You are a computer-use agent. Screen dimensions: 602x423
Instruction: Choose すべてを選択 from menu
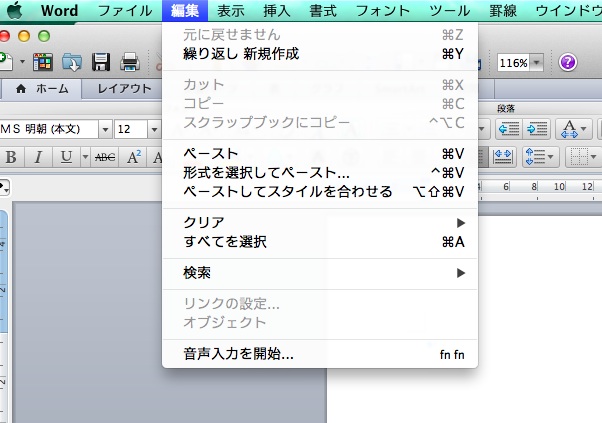tap(320, 242)
